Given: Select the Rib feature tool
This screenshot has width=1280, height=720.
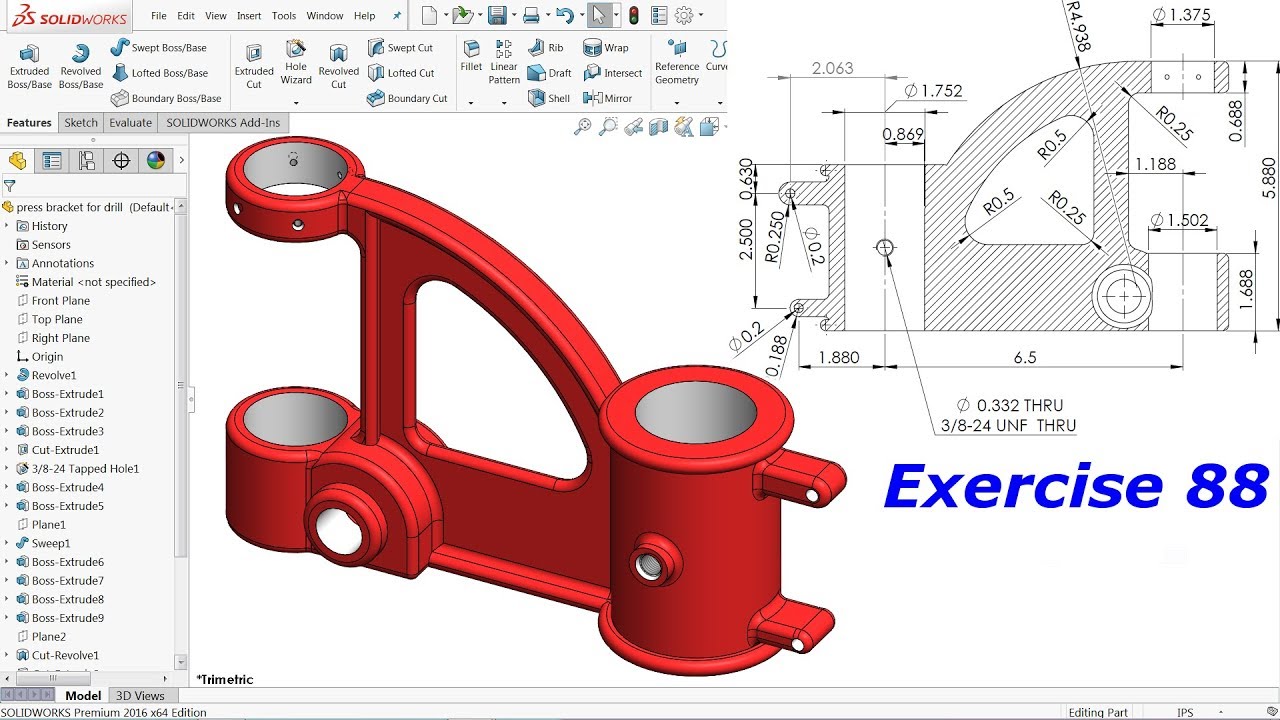Looking at the screenshot, I should click(x=546, y=47).
